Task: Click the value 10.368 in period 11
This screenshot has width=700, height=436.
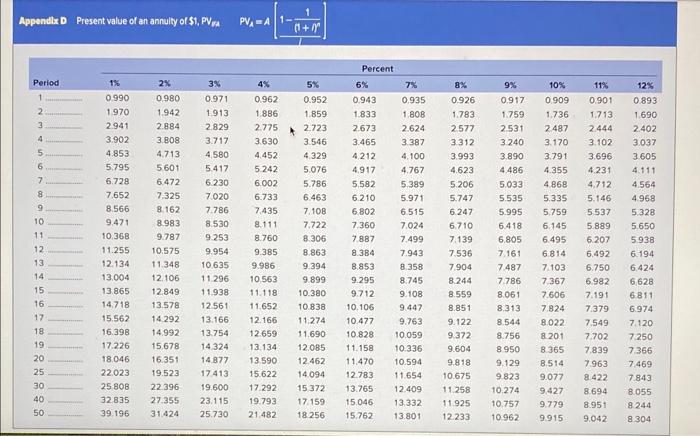Action: point(115,236)
